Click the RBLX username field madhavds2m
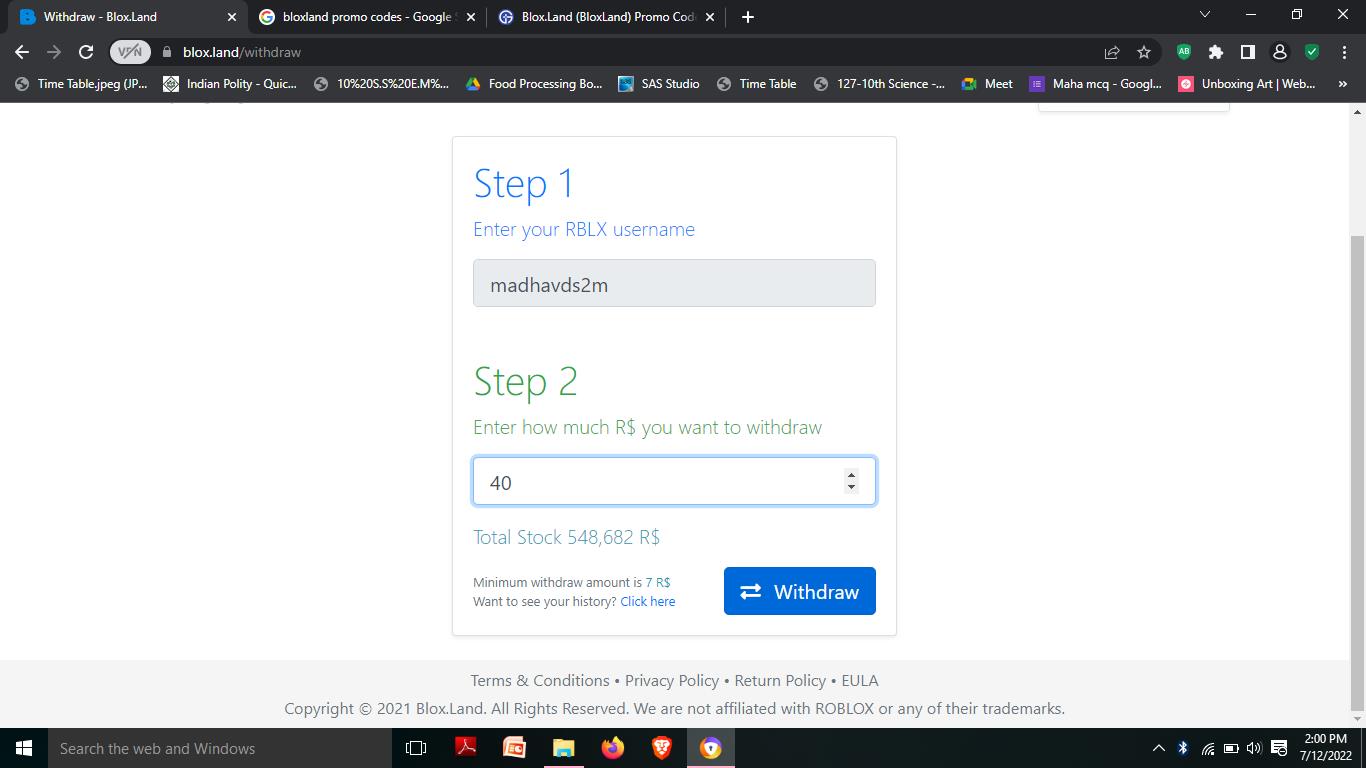This screenshot has height=768, width=1366. click(674, 283)
